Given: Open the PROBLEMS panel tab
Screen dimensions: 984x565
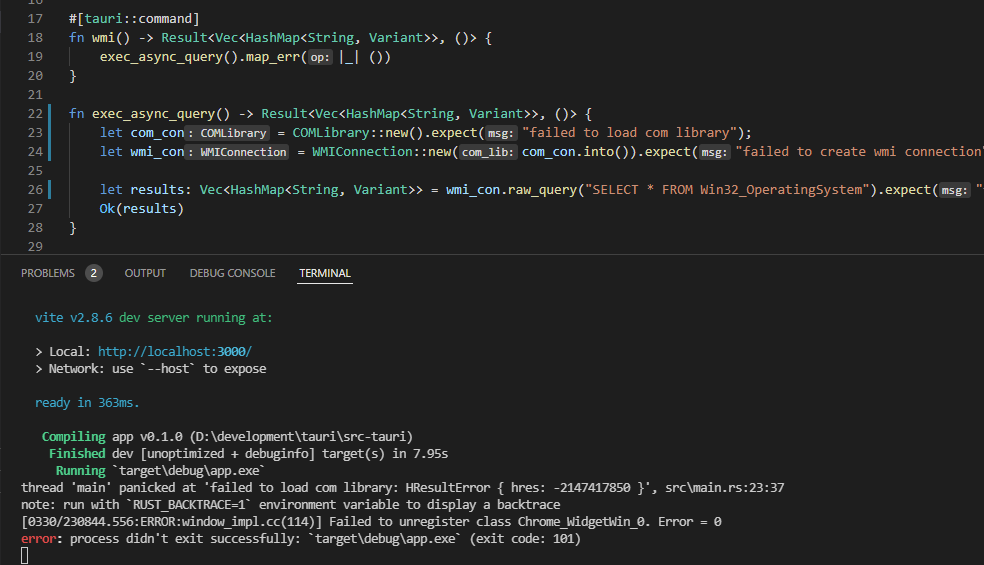Looking at the screenshot, I should (48, 273).
